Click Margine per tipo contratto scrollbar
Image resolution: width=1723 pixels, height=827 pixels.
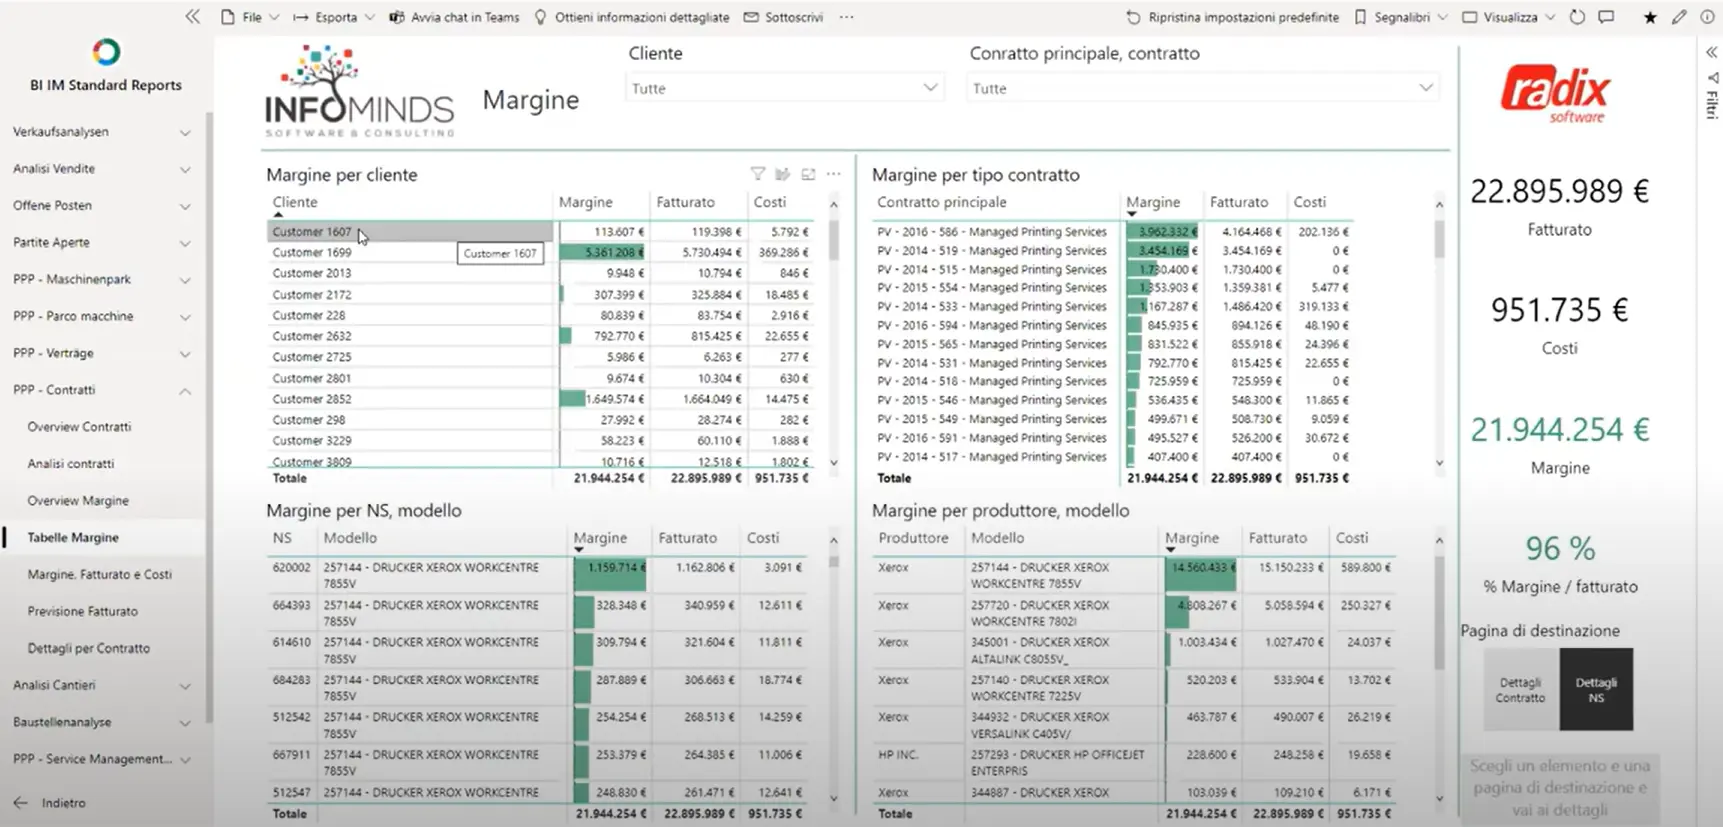click(x=1440, y=240)
